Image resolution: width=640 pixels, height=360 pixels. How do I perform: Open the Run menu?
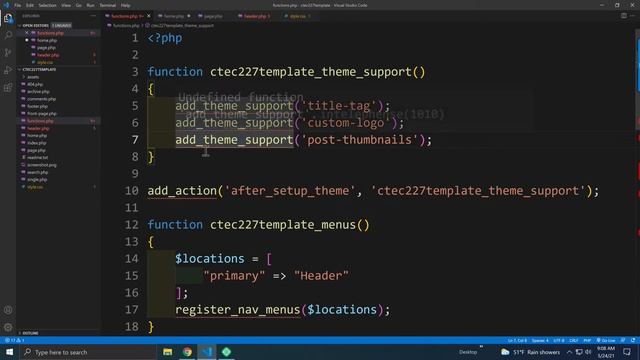tap(91, 5)
